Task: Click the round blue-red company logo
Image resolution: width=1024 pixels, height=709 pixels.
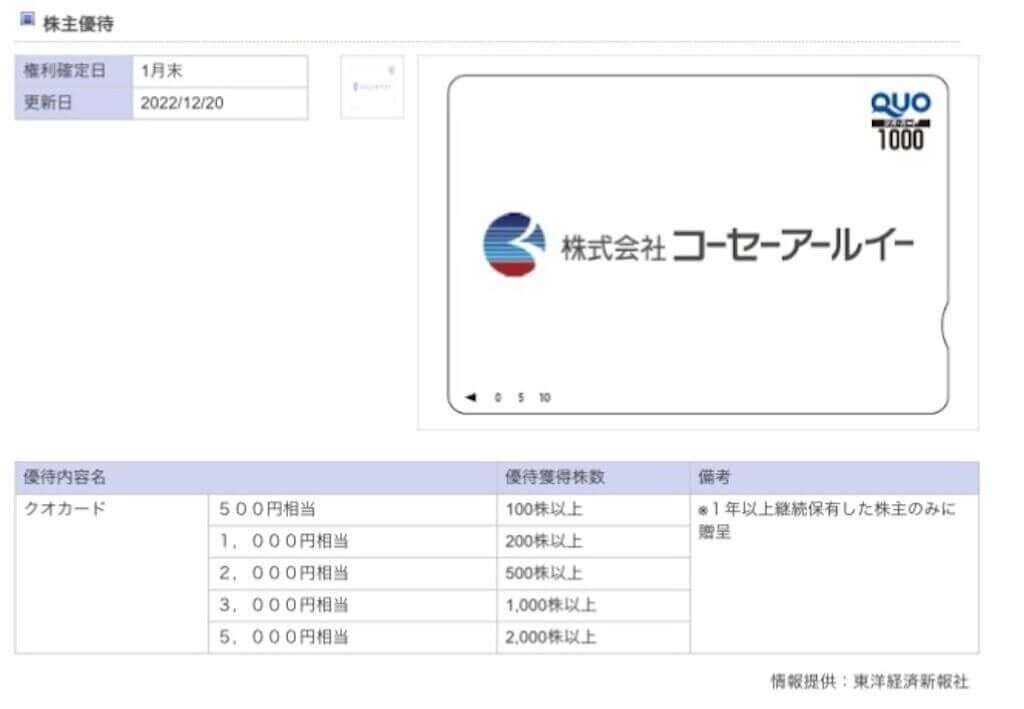Action: [514, 244]
